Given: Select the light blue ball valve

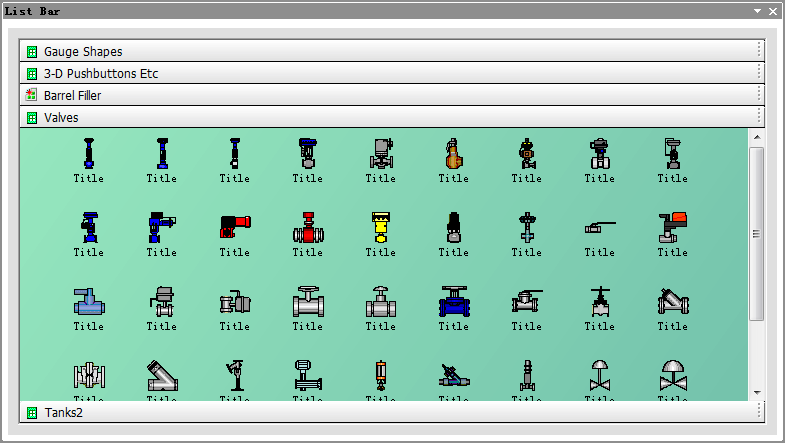Looking at the screenshot, I should coord(88,301).
